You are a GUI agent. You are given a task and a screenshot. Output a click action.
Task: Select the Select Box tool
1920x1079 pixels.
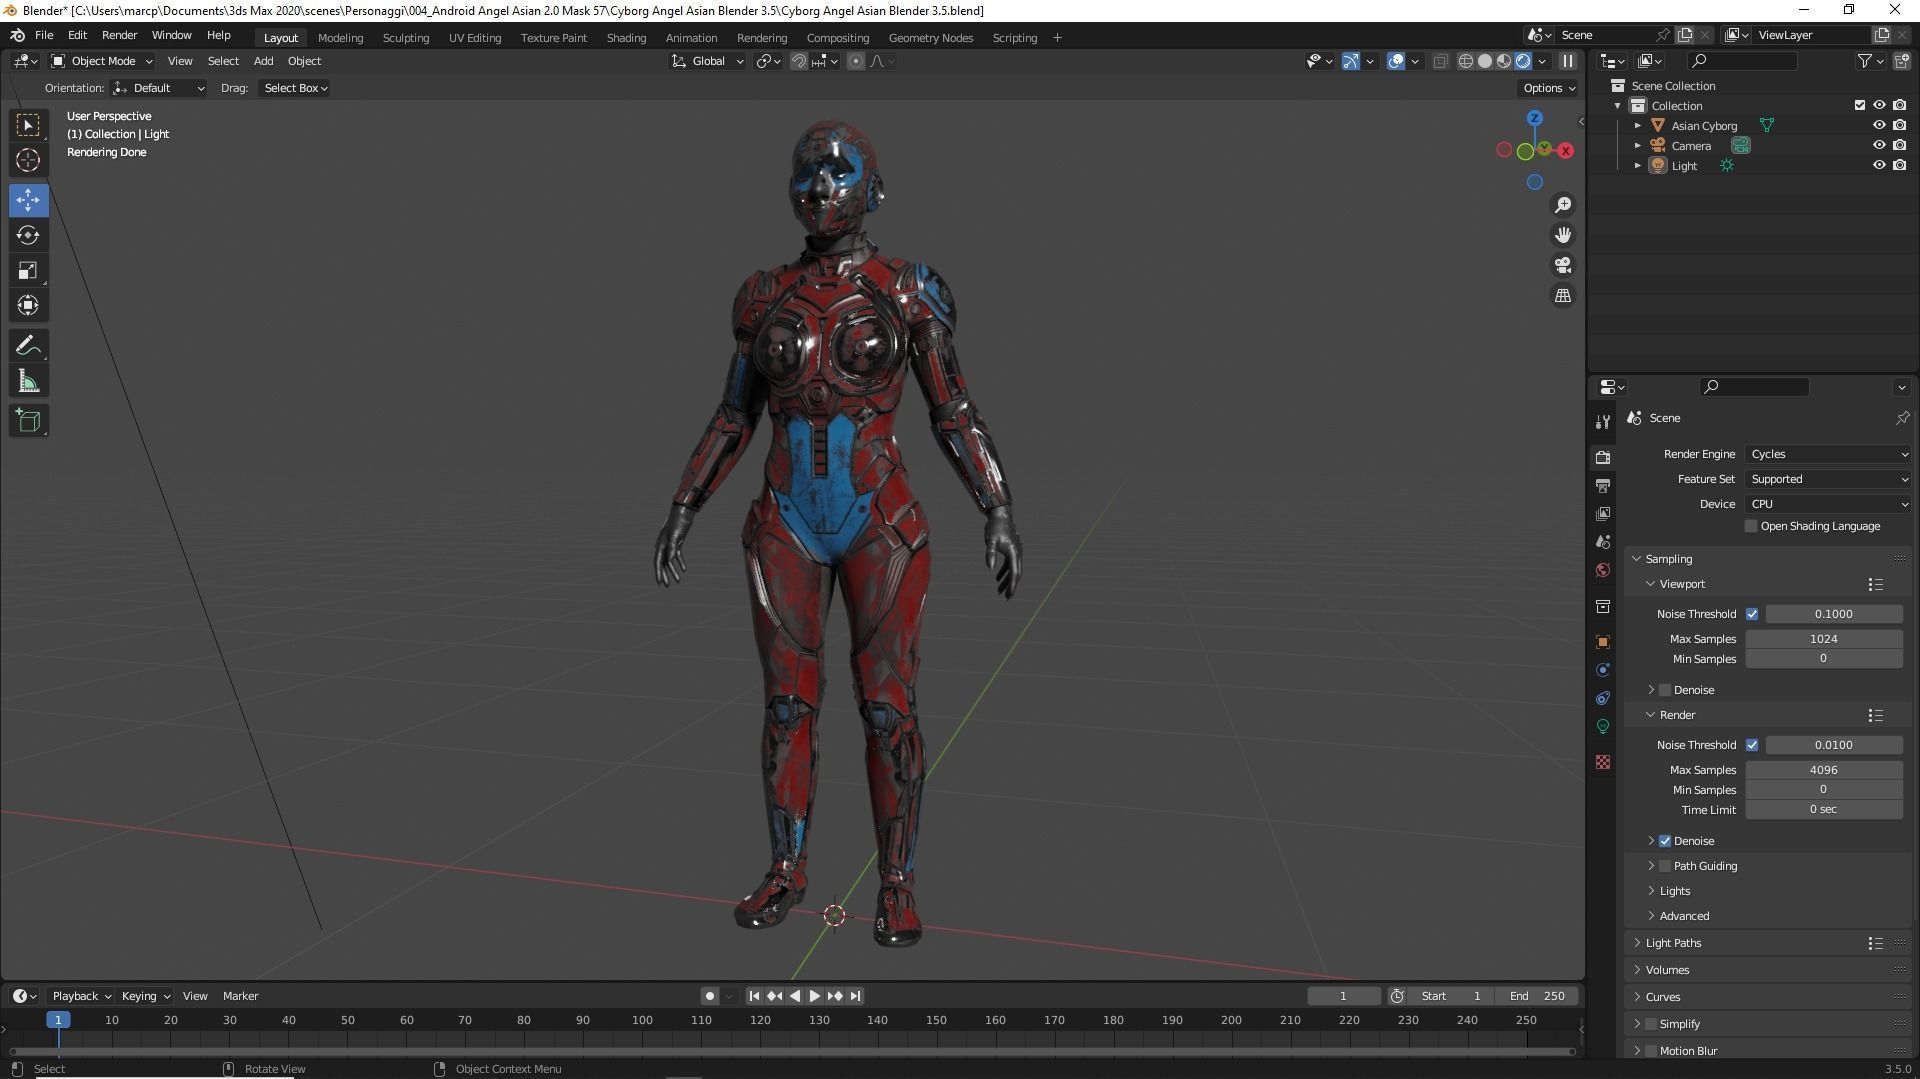point(28,125)
